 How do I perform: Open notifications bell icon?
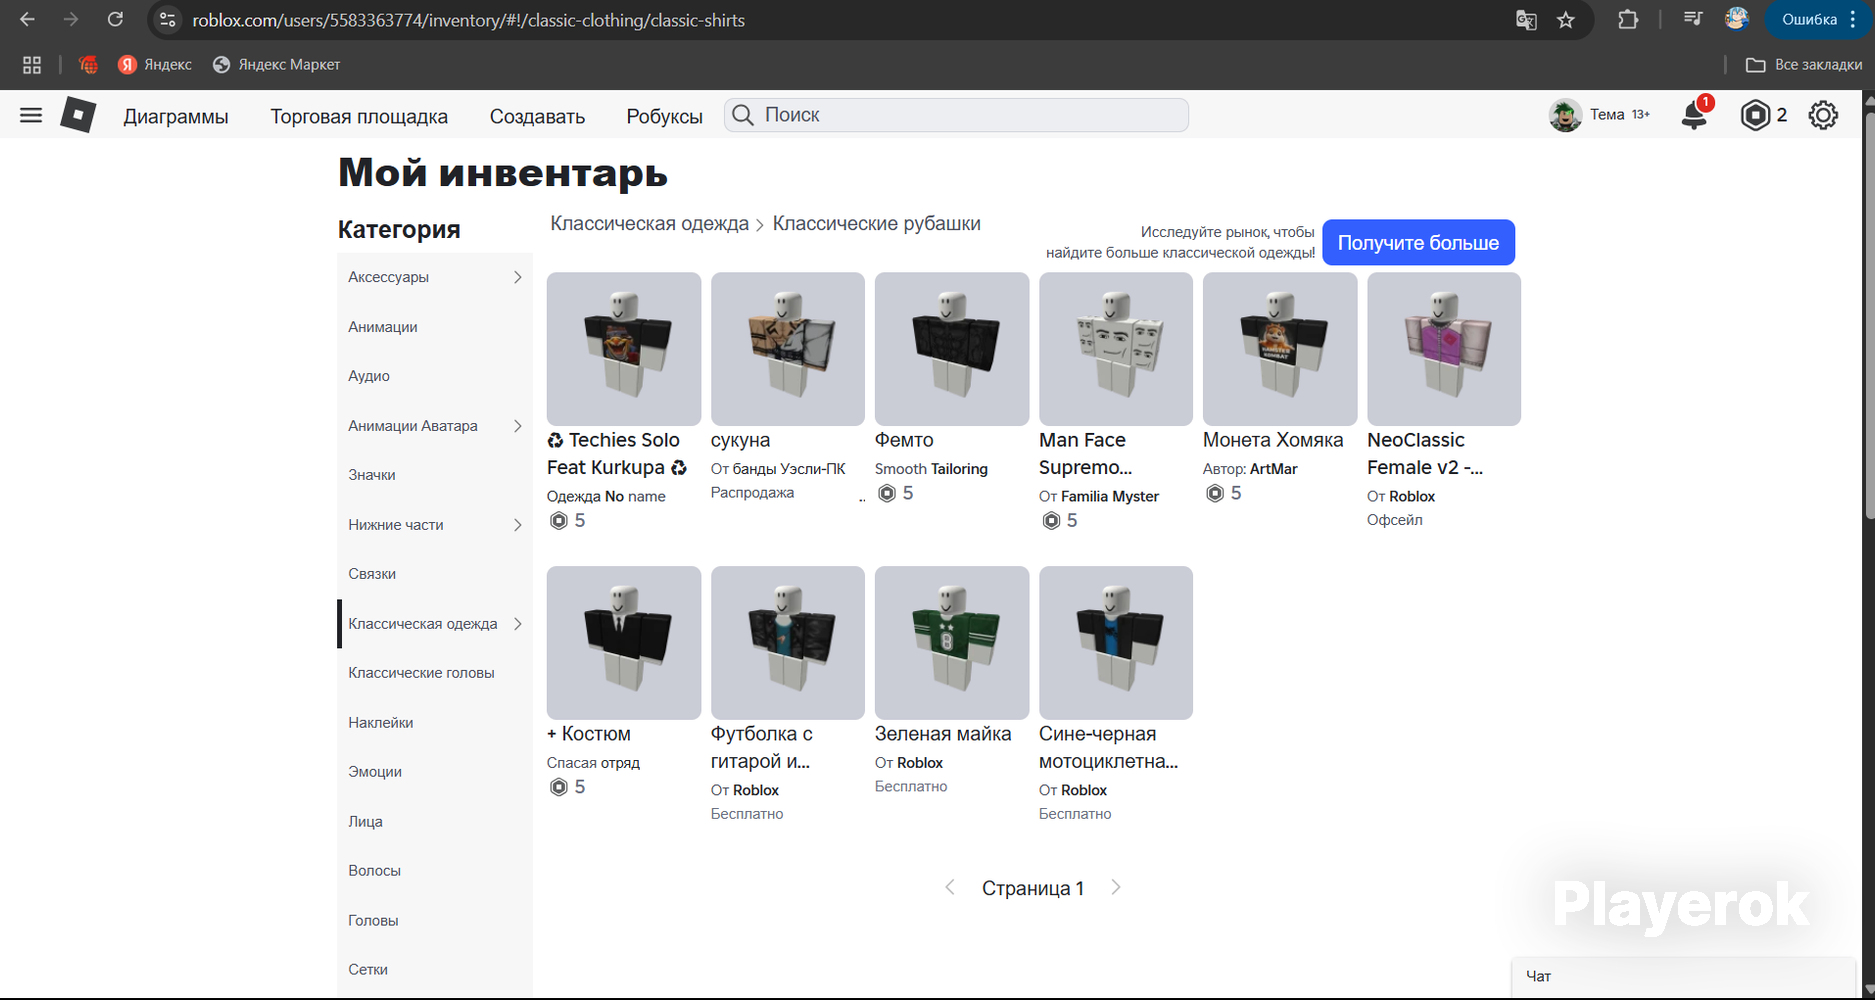coord(1694,115)
